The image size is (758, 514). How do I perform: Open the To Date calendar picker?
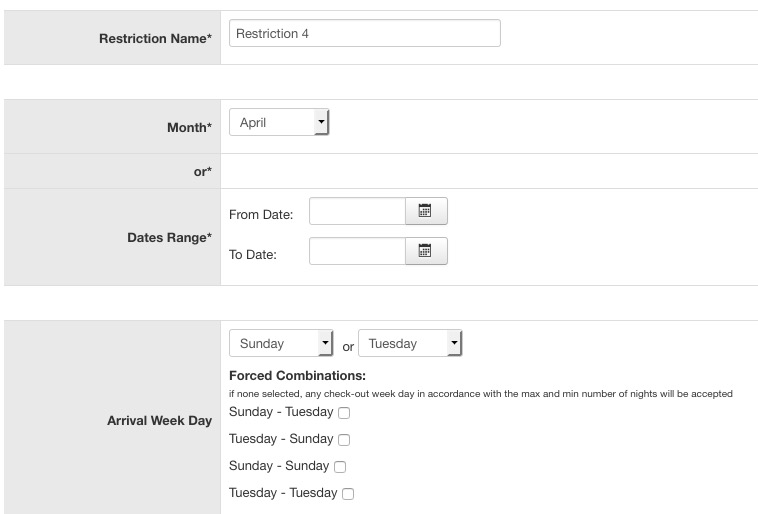[426, 251]
